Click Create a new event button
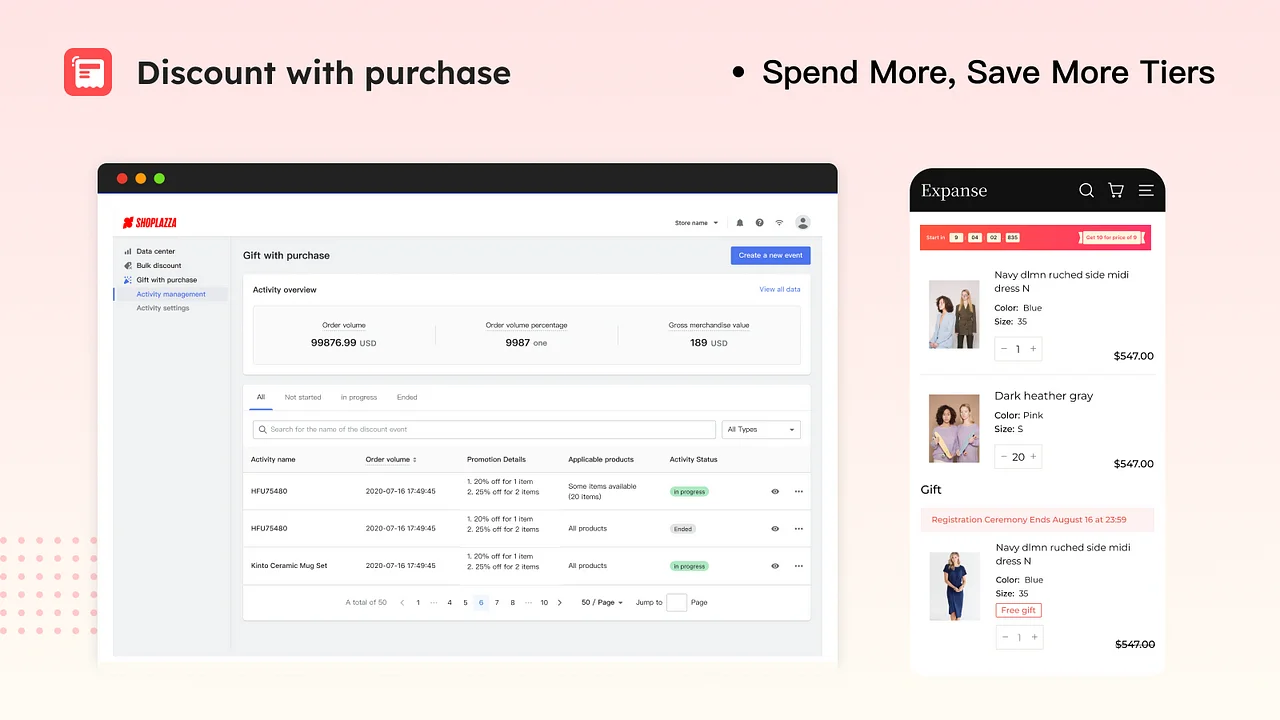Image resolution: width=1280 pixels, height=720 pixels. tap(770, 255)
